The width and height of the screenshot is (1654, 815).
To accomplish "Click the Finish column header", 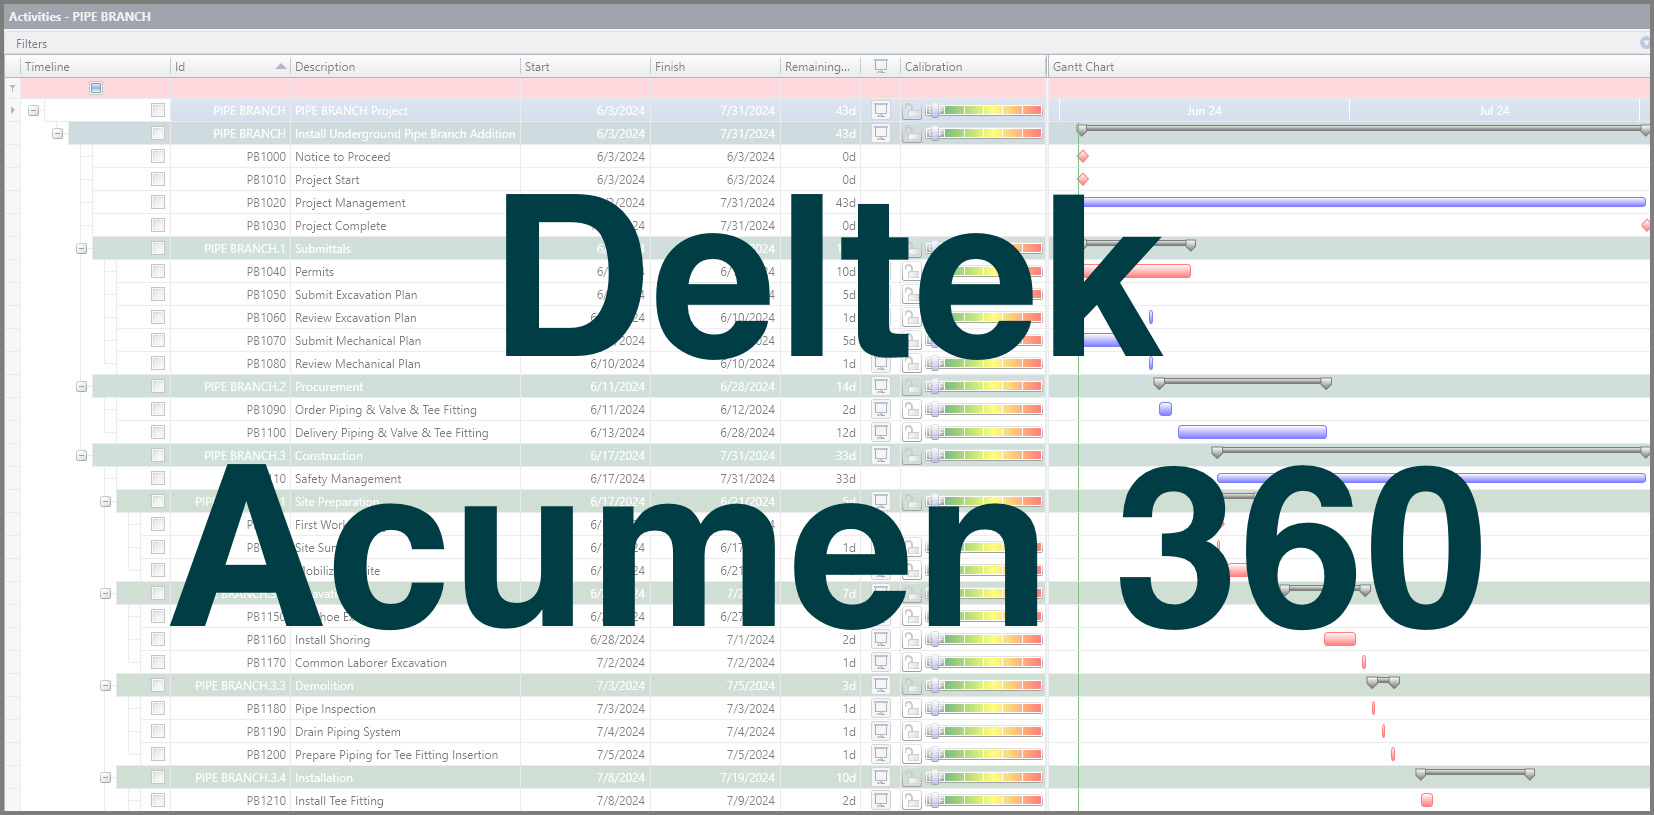I will pyautogui.click(x=715, y=66).
